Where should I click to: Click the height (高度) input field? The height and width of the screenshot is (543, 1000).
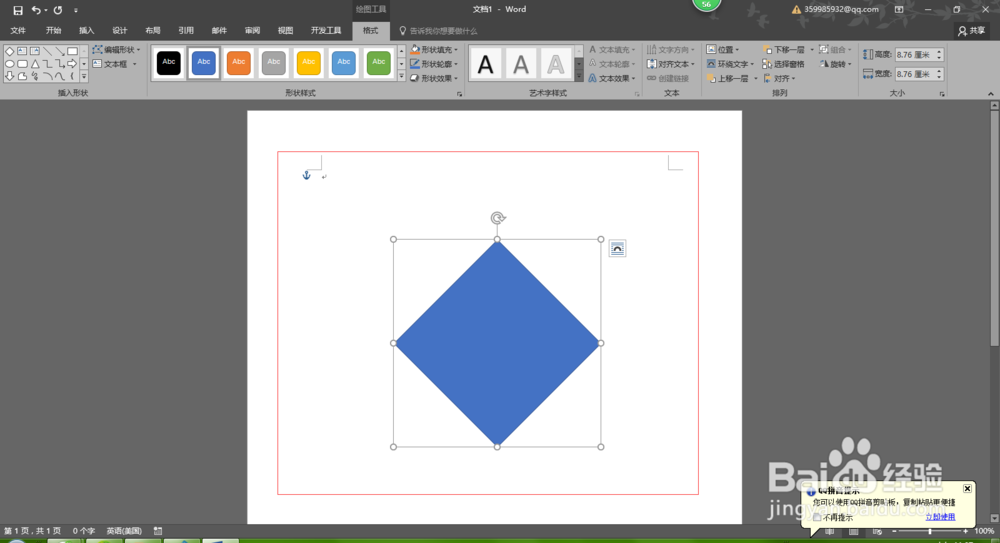pos(915,55)
